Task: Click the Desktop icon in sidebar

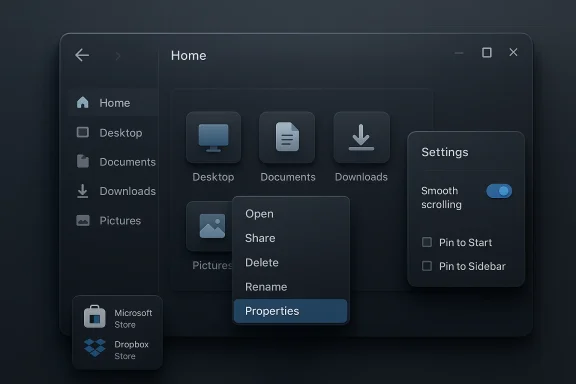Action: 83,132
